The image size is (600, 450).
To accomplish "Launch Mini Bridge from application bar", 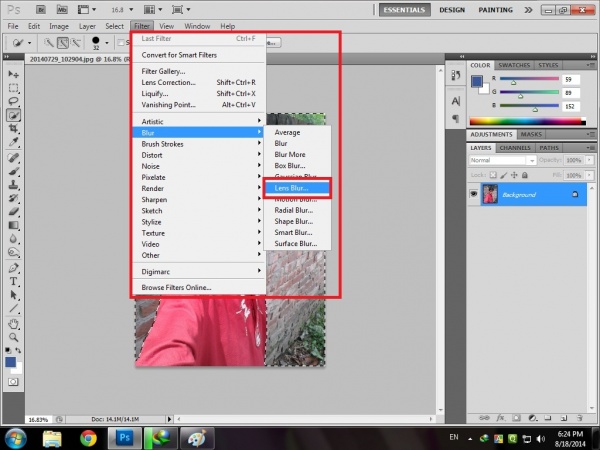I will click(62, 10).
